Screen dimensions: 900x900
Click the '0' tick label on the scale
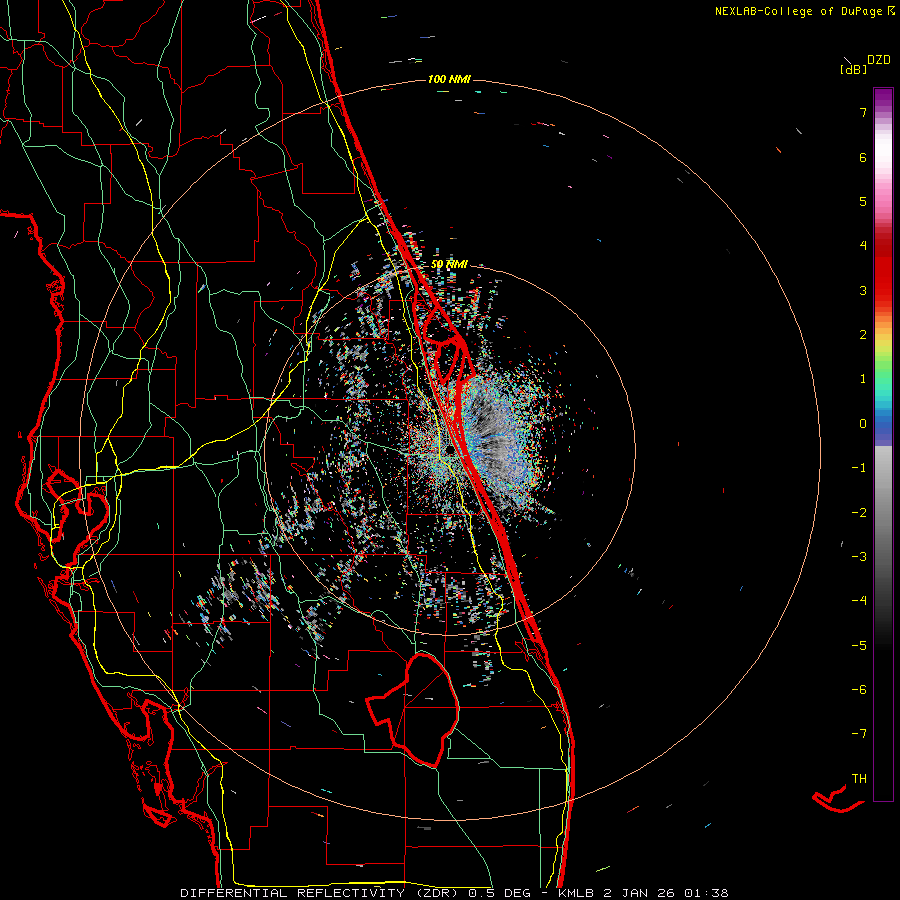tap(863, 424)
